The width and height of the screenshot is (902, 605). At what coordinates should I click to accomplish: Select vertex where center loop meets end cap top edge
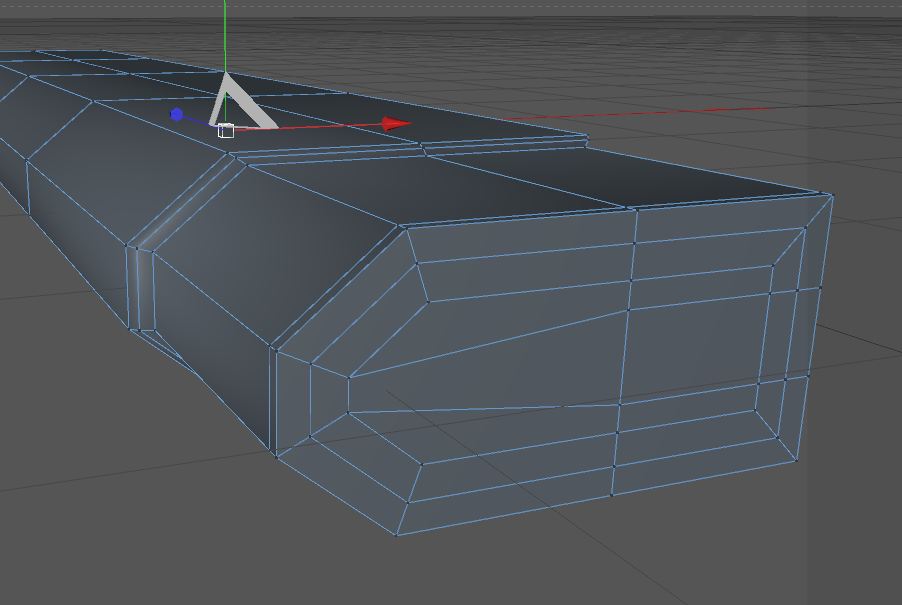click(635, 210)
